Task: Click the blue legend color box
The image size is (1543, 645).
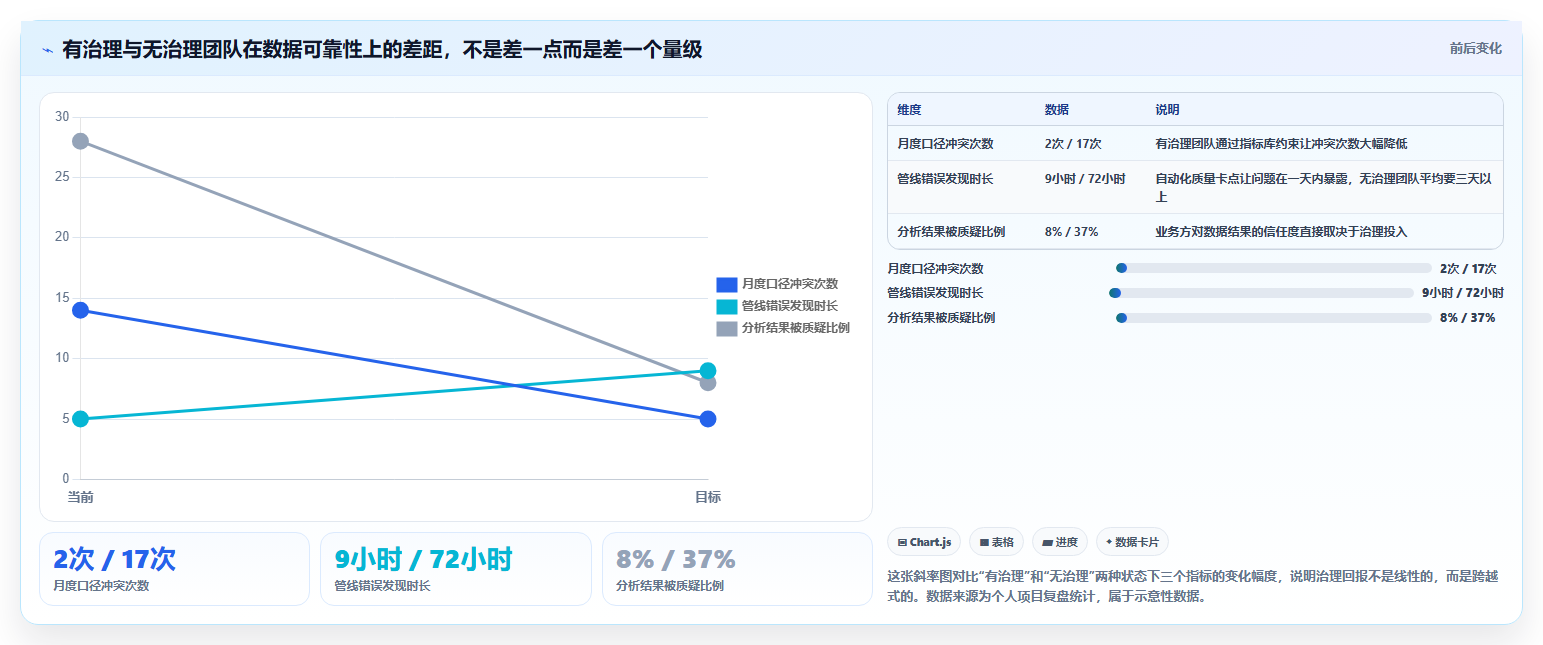Action: [x=727, y=284]
